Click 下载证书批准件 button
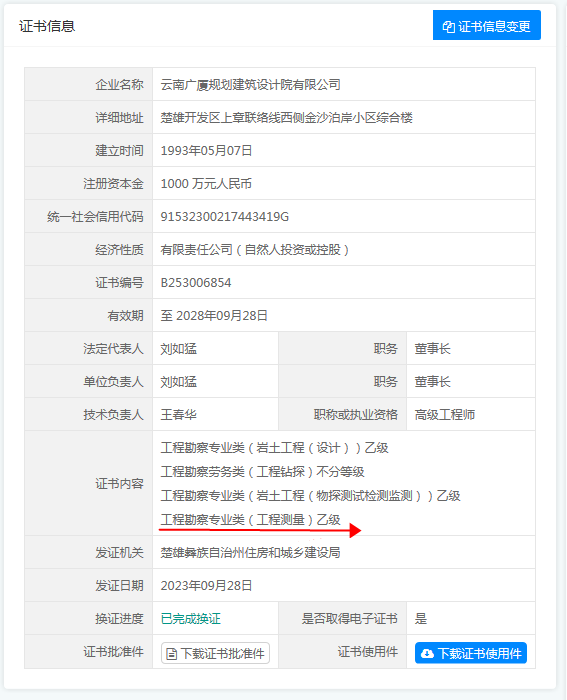The width and height of the screenshot is (567, 700). point(215,654)
